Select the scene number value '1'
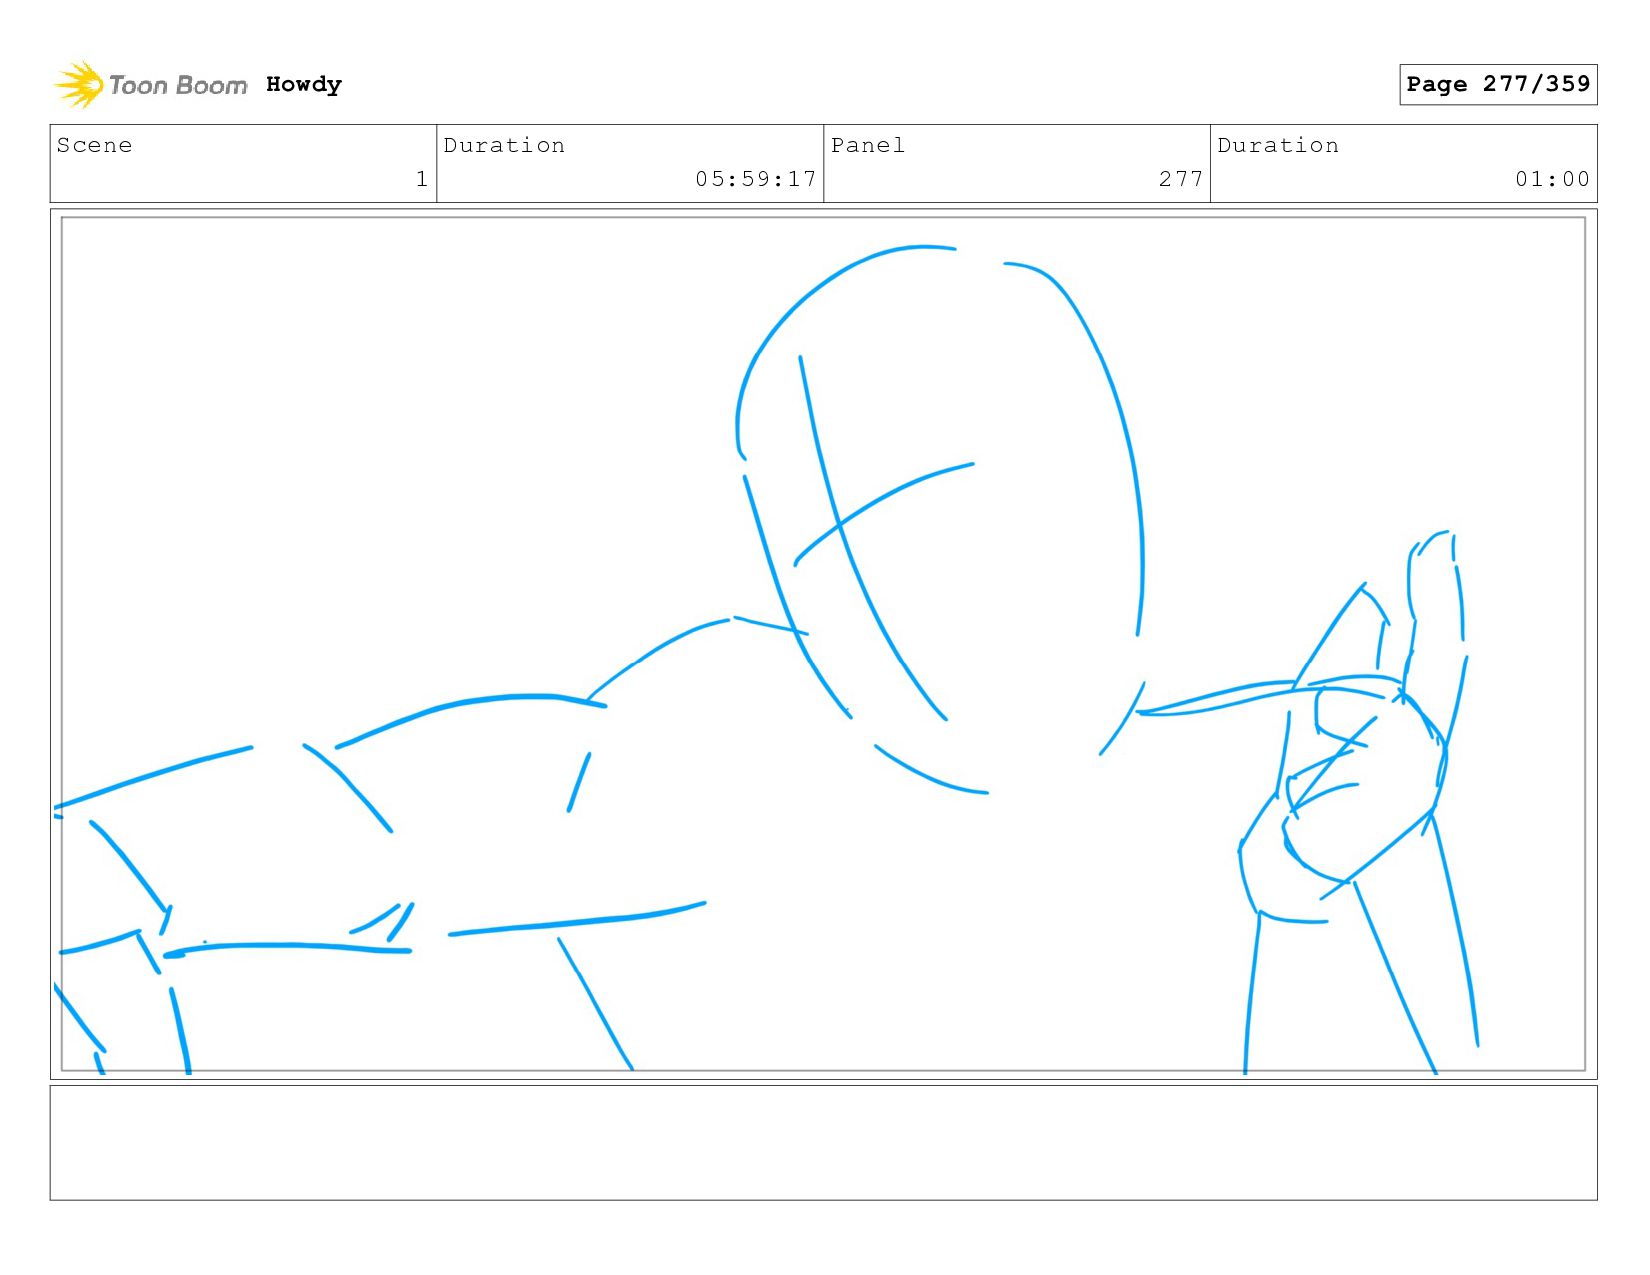1650x1275 pixels. coord(422,179)
